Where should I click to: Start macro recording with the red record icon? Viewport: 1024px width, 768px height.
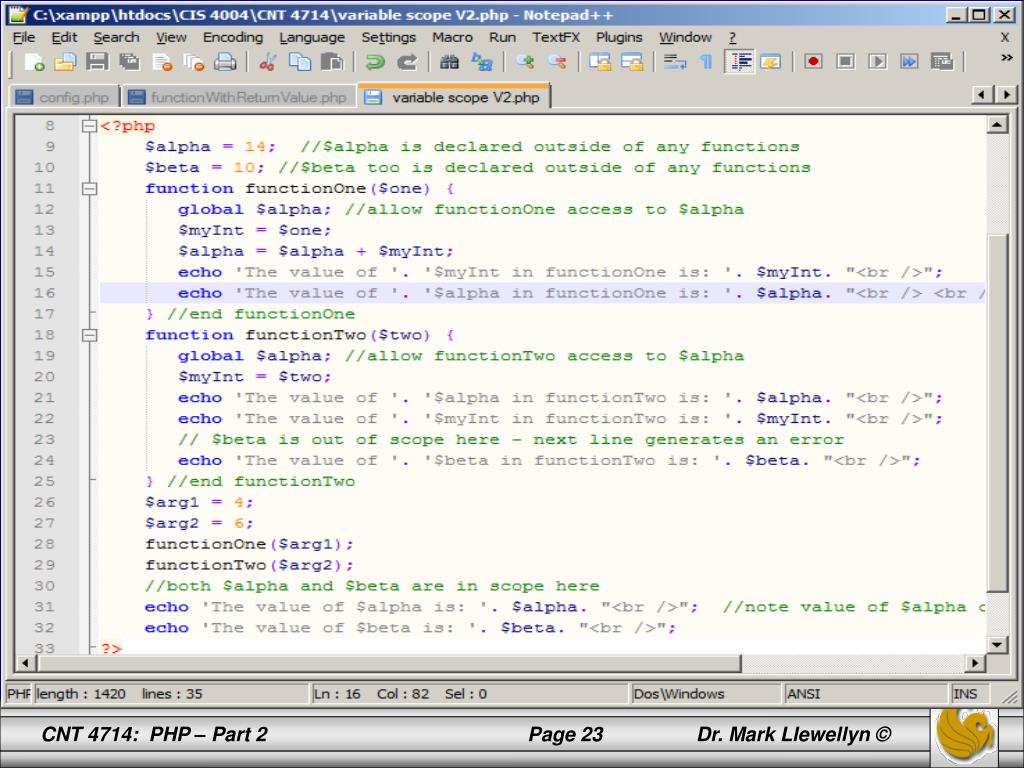coord(813,62)
